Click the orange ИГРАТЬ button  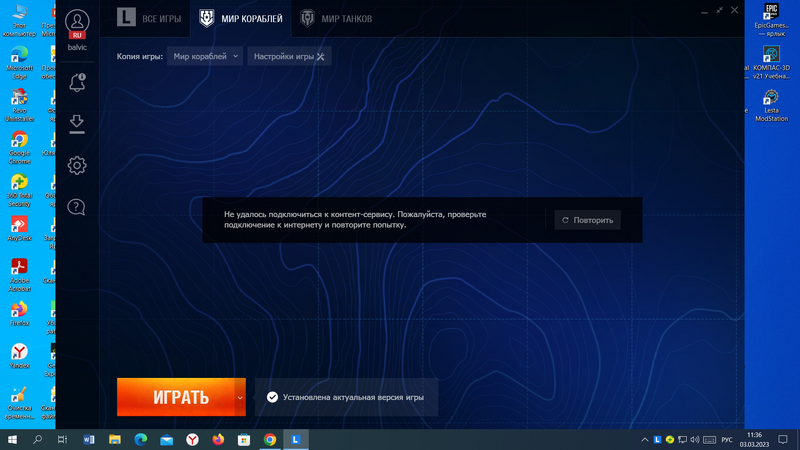[x=176, y=397]
